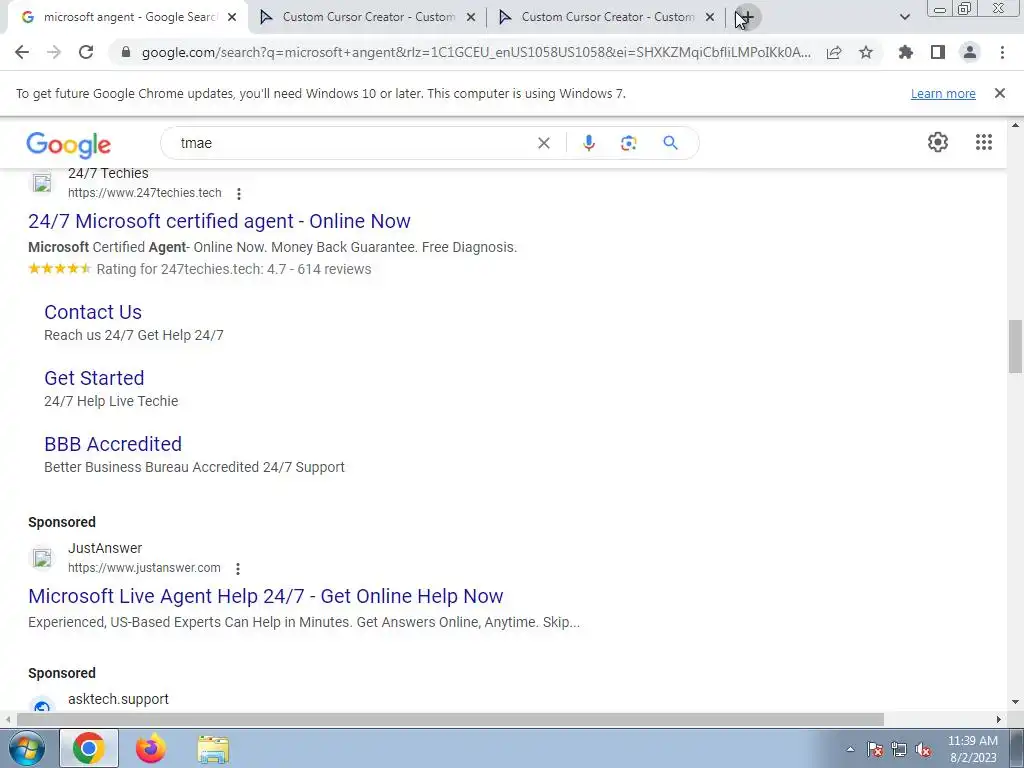
Task: Open 24/7 Microsoft certified agent result
Action: (x=219, y=221)
